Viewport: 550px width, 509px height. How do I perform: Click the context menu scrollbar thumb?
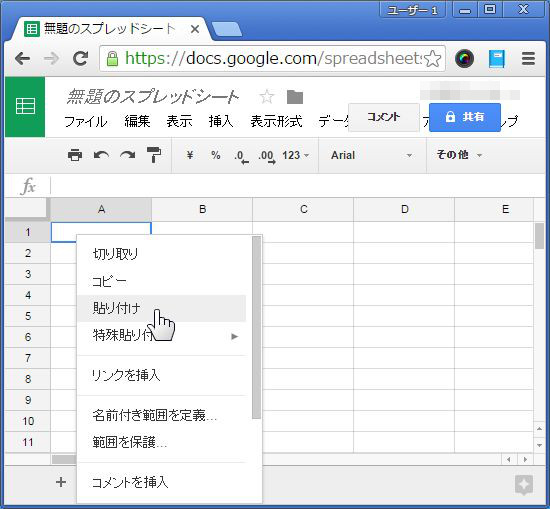(x=256, y=328)
